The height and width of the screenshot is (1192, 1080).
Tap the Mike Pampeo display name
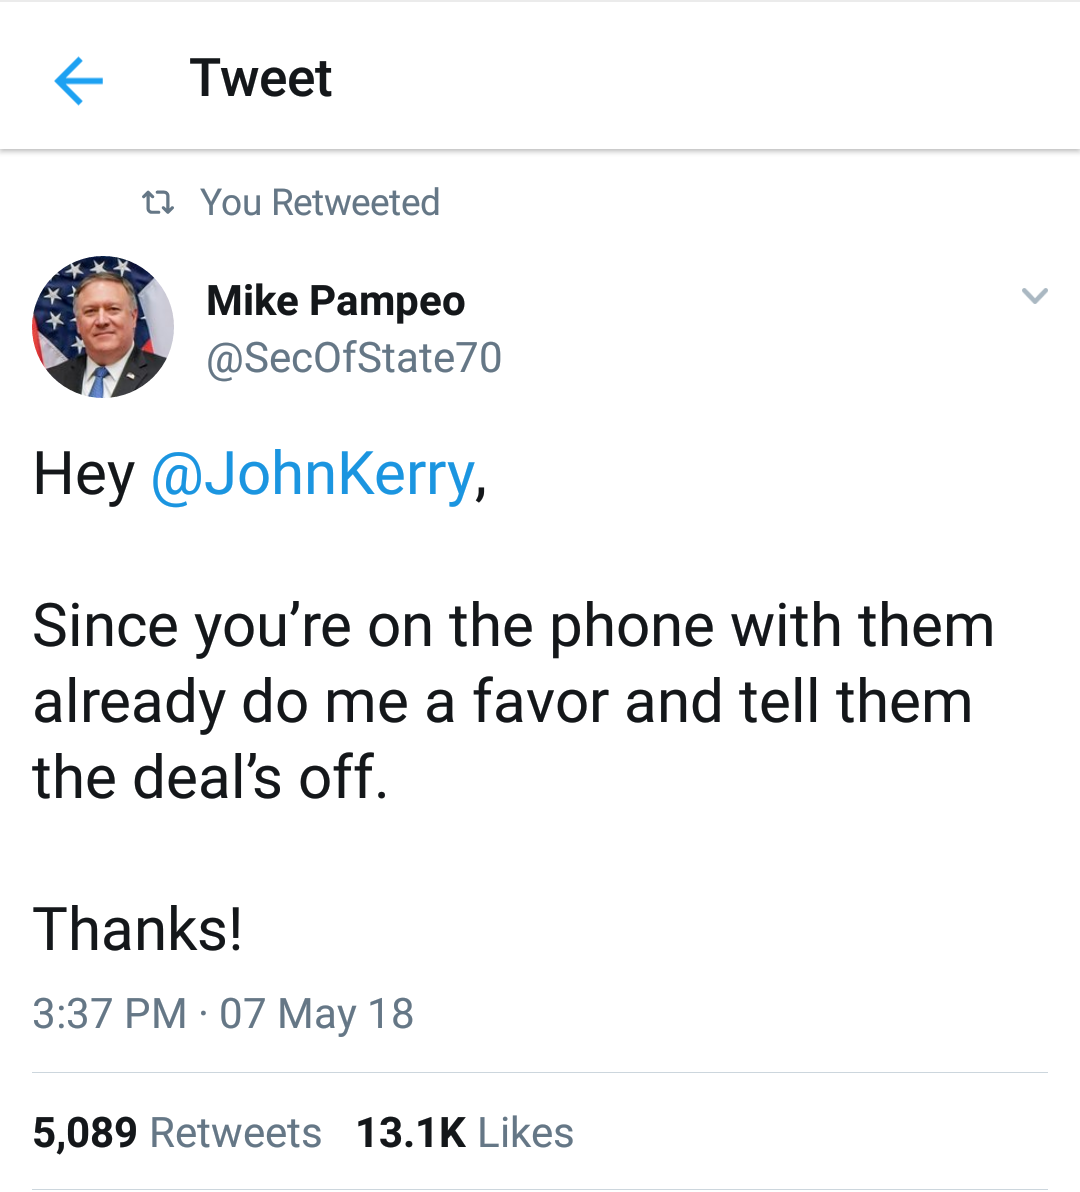pos(335,301)
